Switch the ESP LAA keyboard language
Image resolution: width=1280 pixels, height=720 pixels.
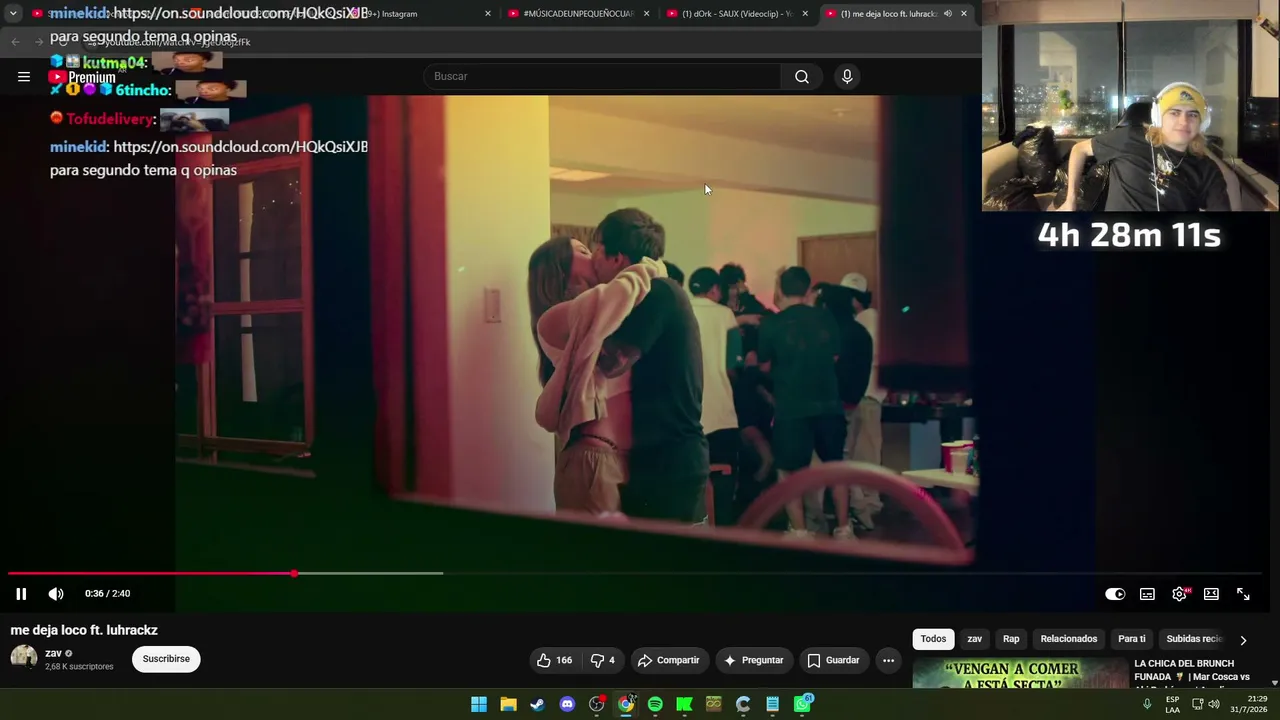pos(1172,705)
